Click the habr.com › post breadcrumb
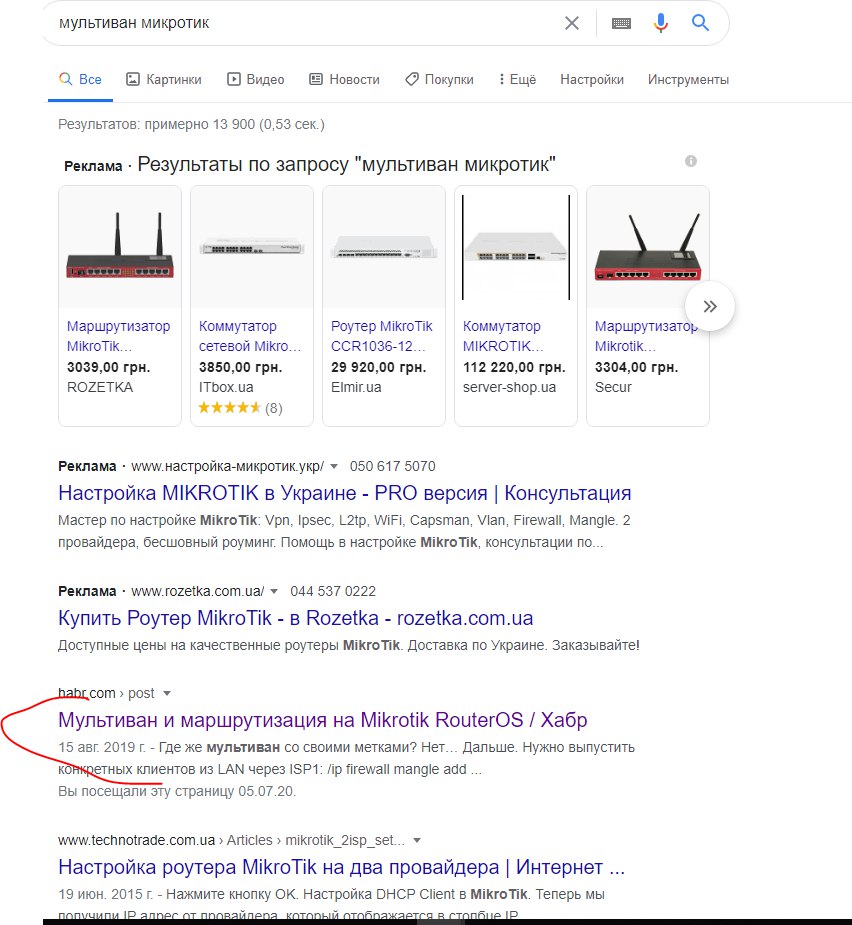The image size is (852, 925). coord(106,693)
